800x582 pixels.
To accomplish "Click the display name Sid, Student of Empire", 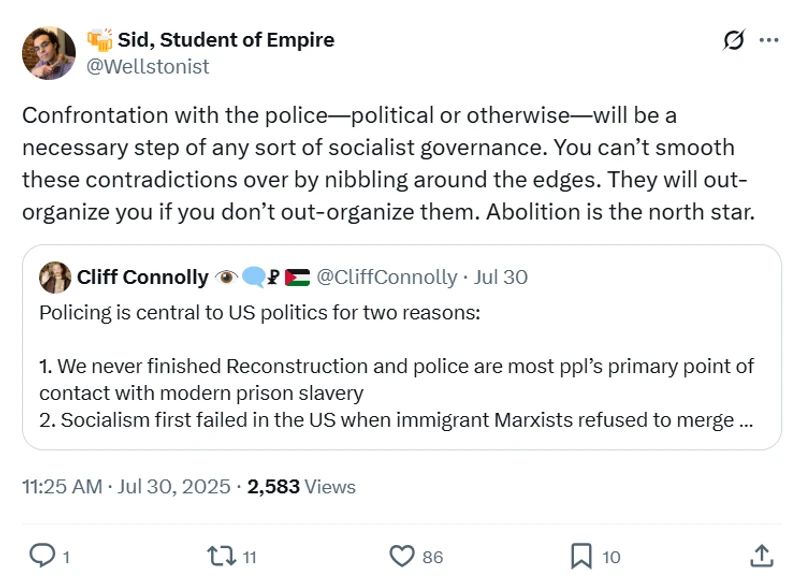I will (x=226, y=40).
